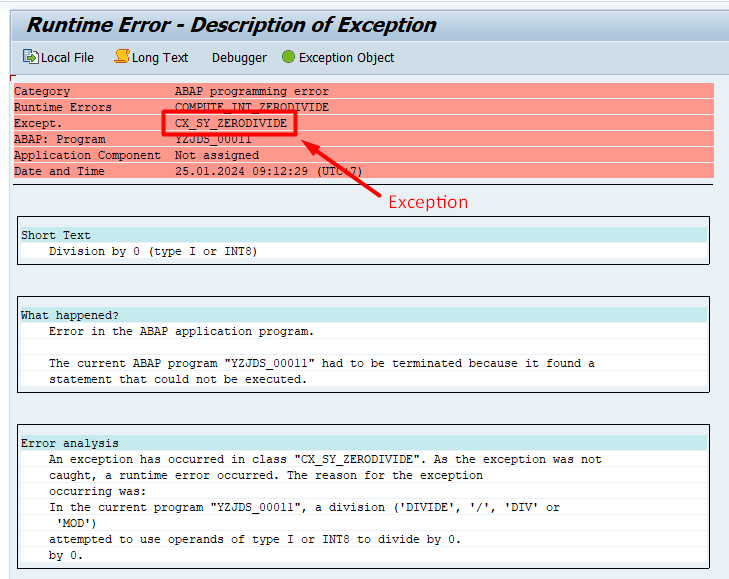
Task: Click the Long Text icon
Action: (121, 57)
